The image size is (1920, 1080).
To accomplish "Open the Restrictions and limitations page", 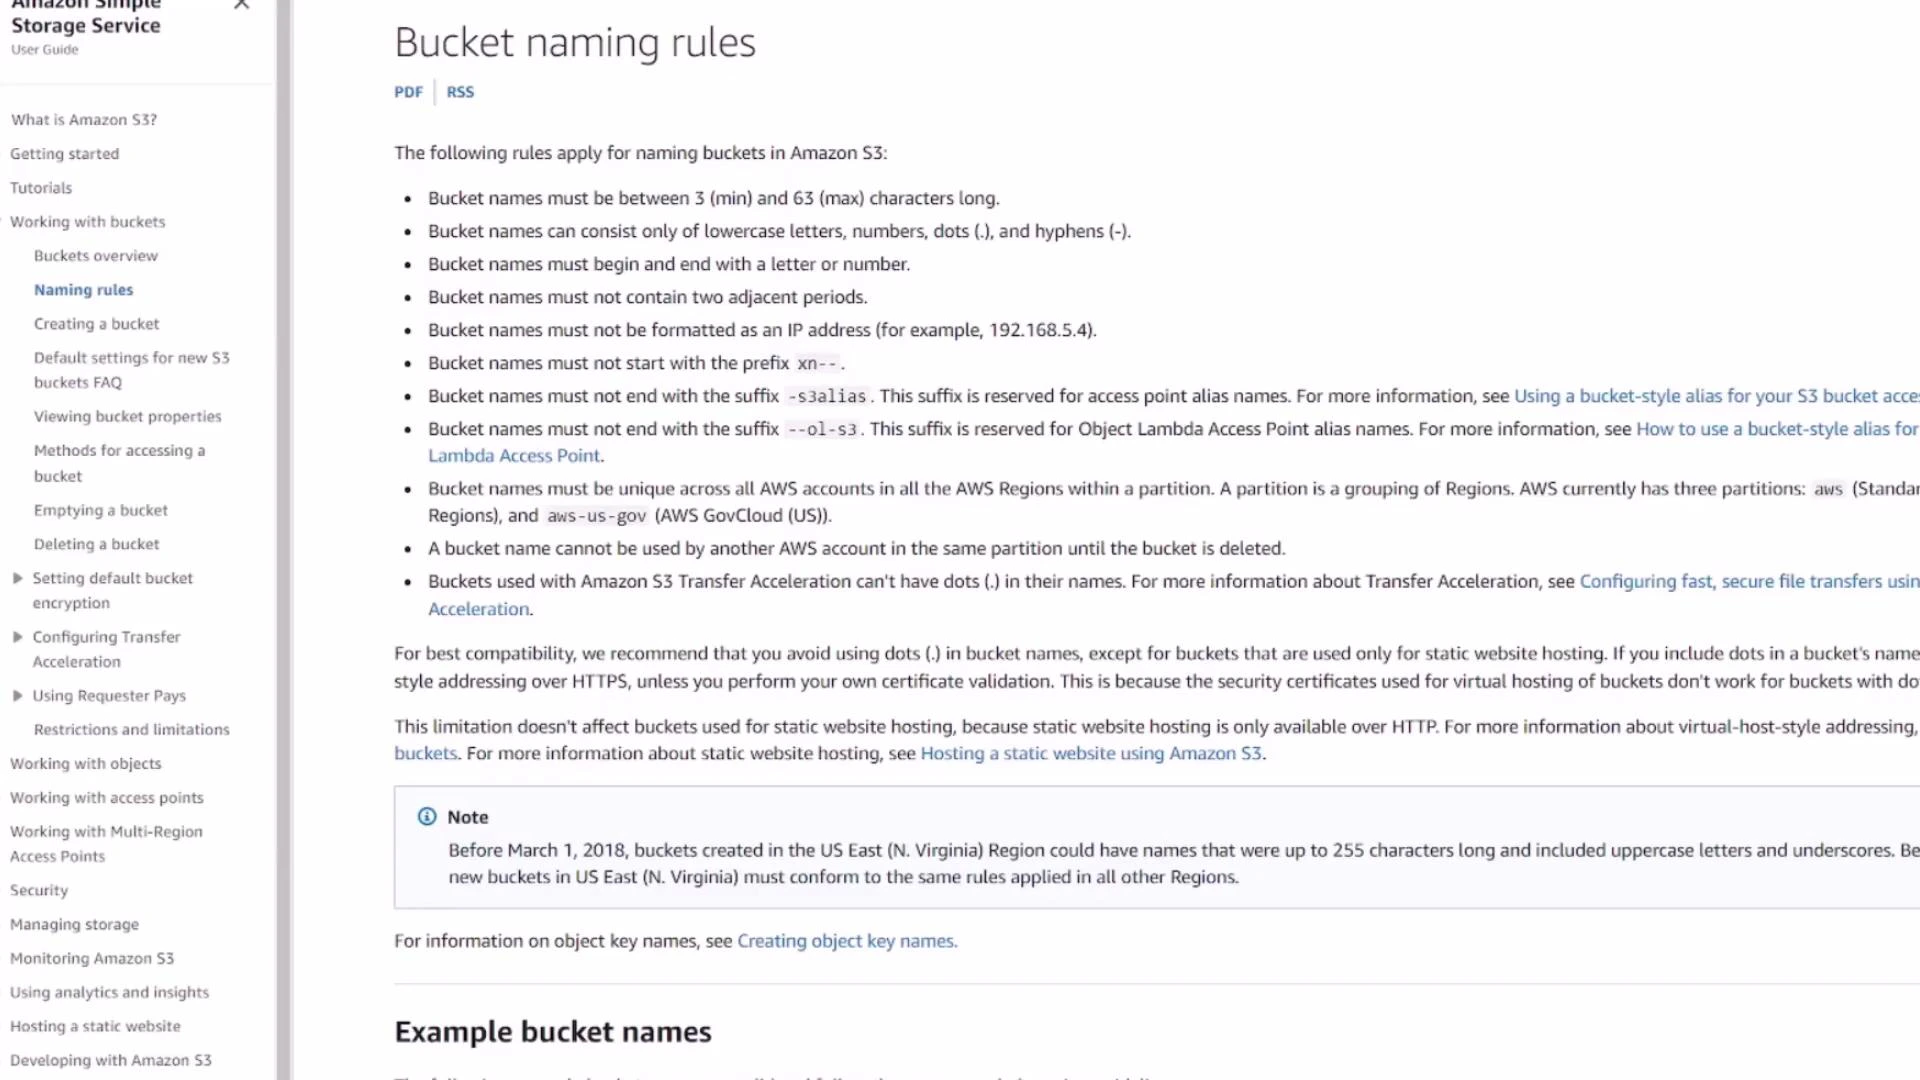I will tap(131, 729).
